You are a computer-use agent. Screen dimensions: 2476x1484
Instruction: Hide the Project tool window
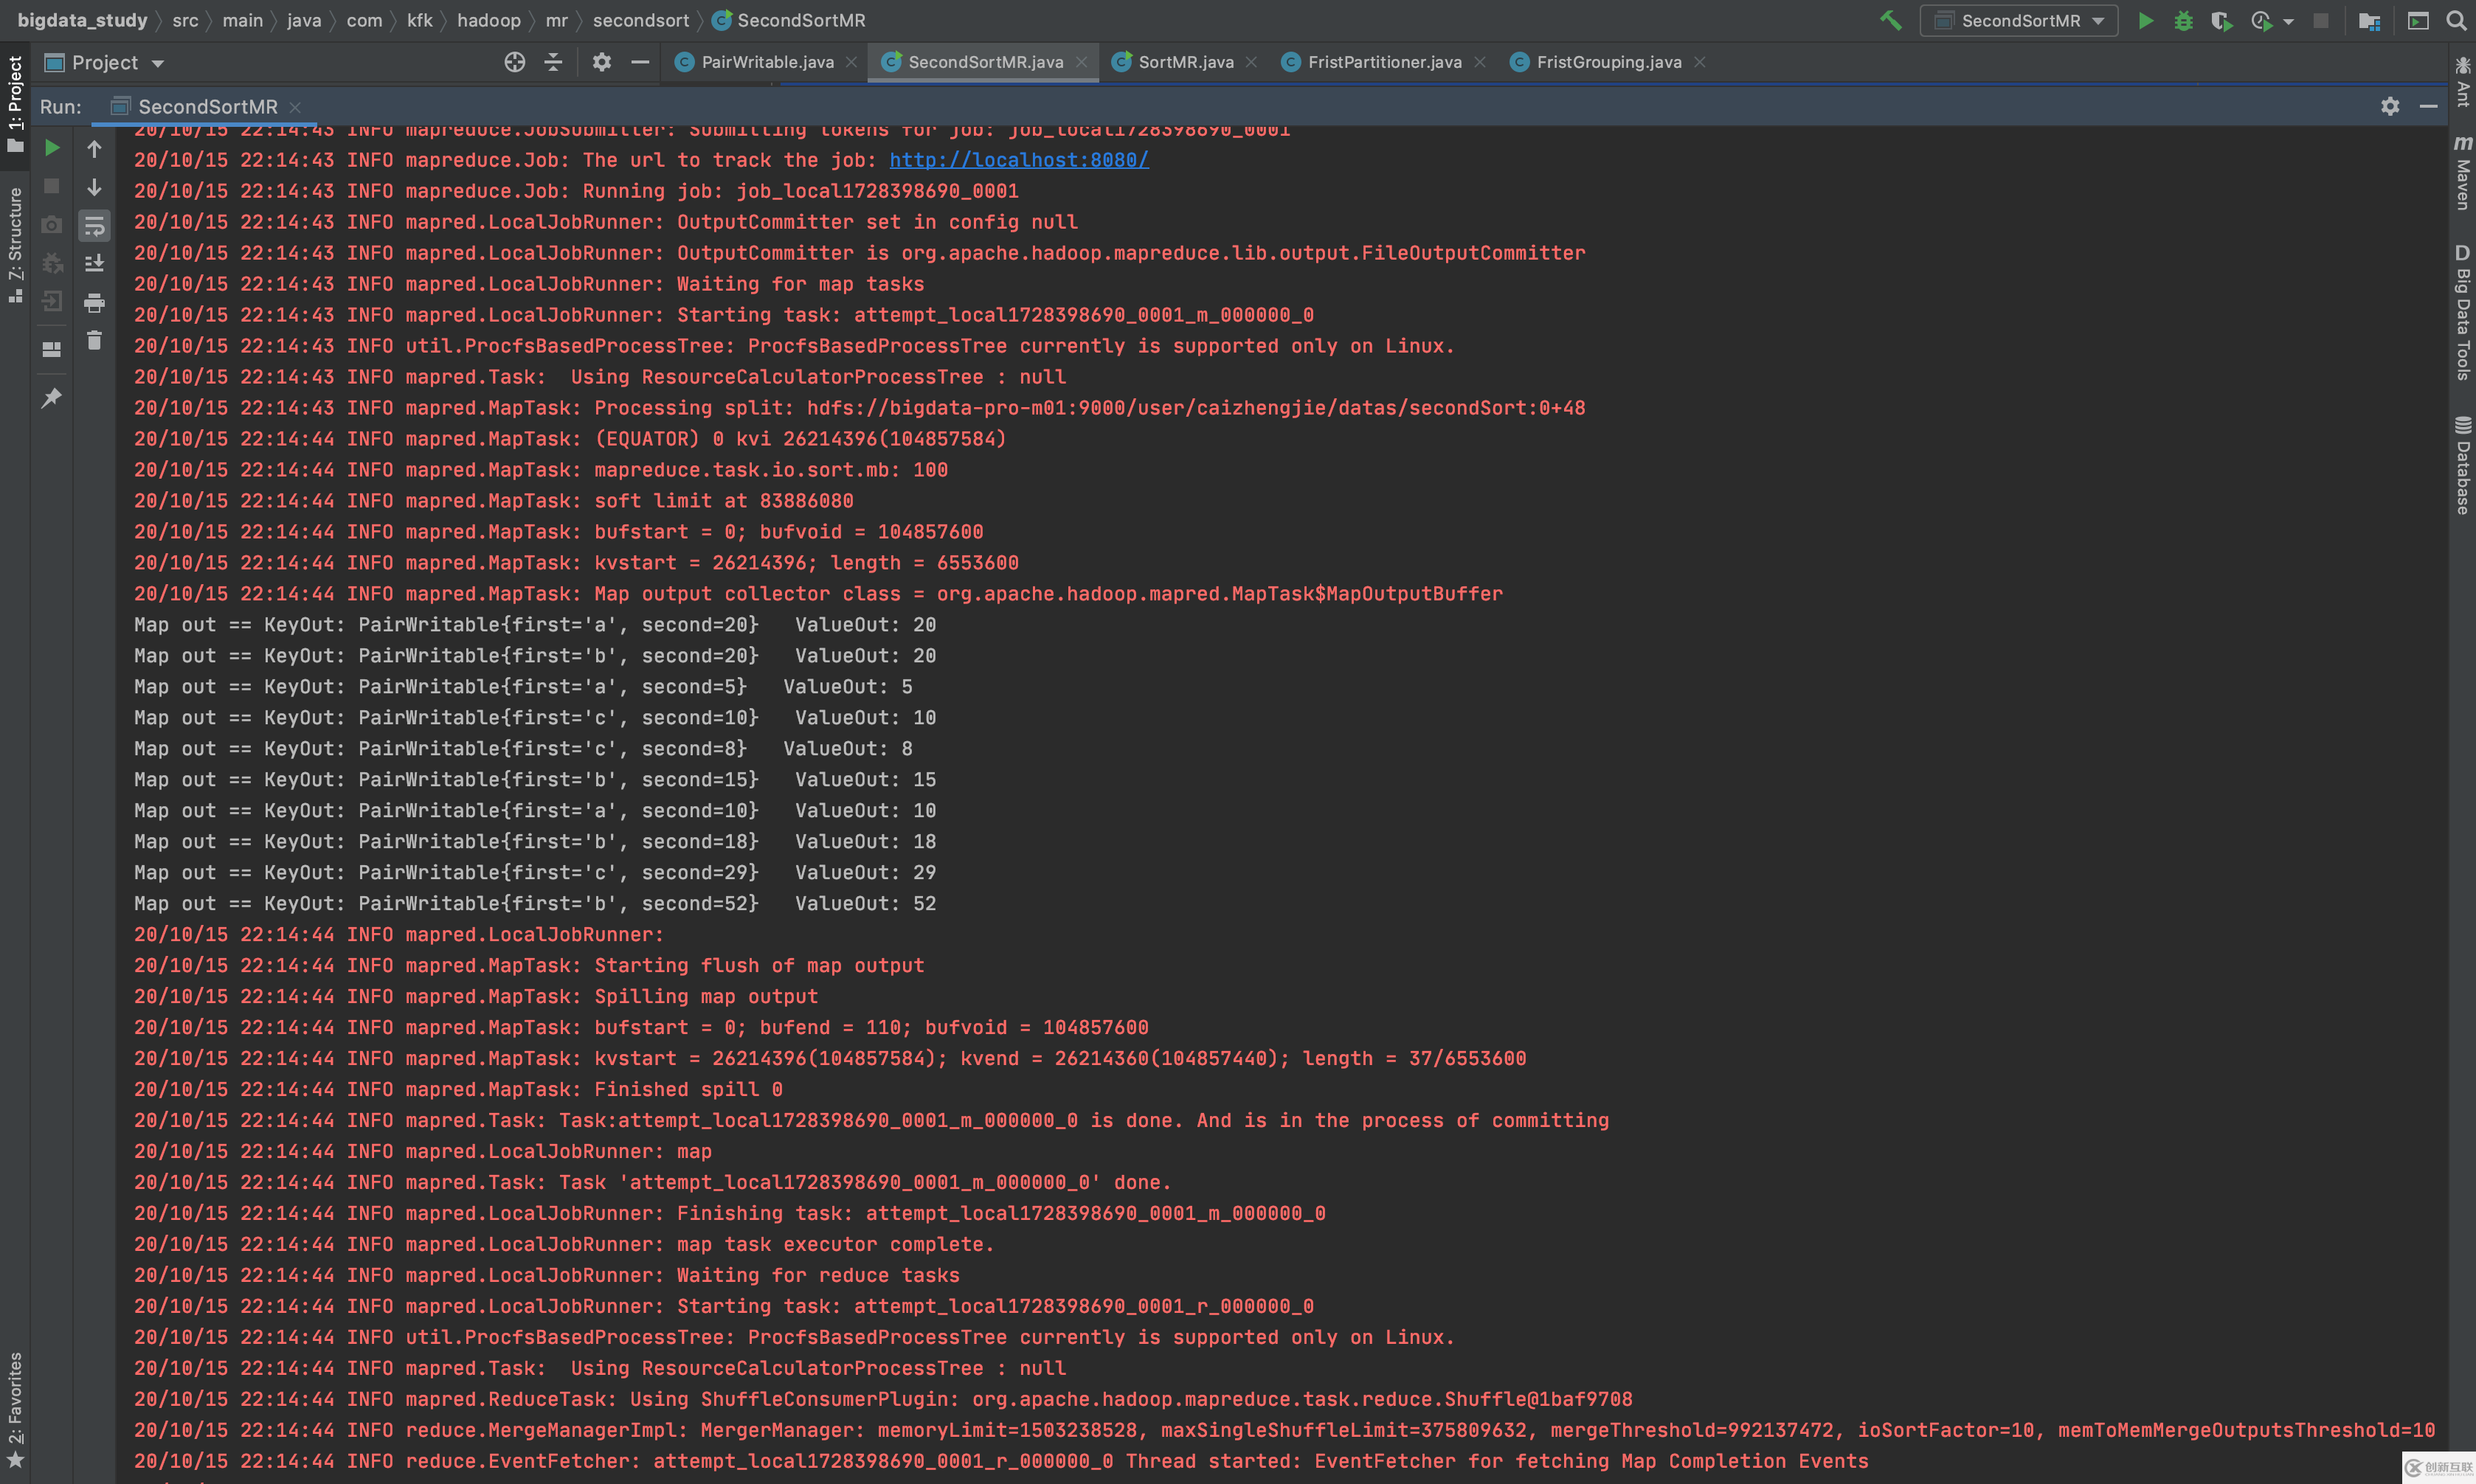[640, 62]
